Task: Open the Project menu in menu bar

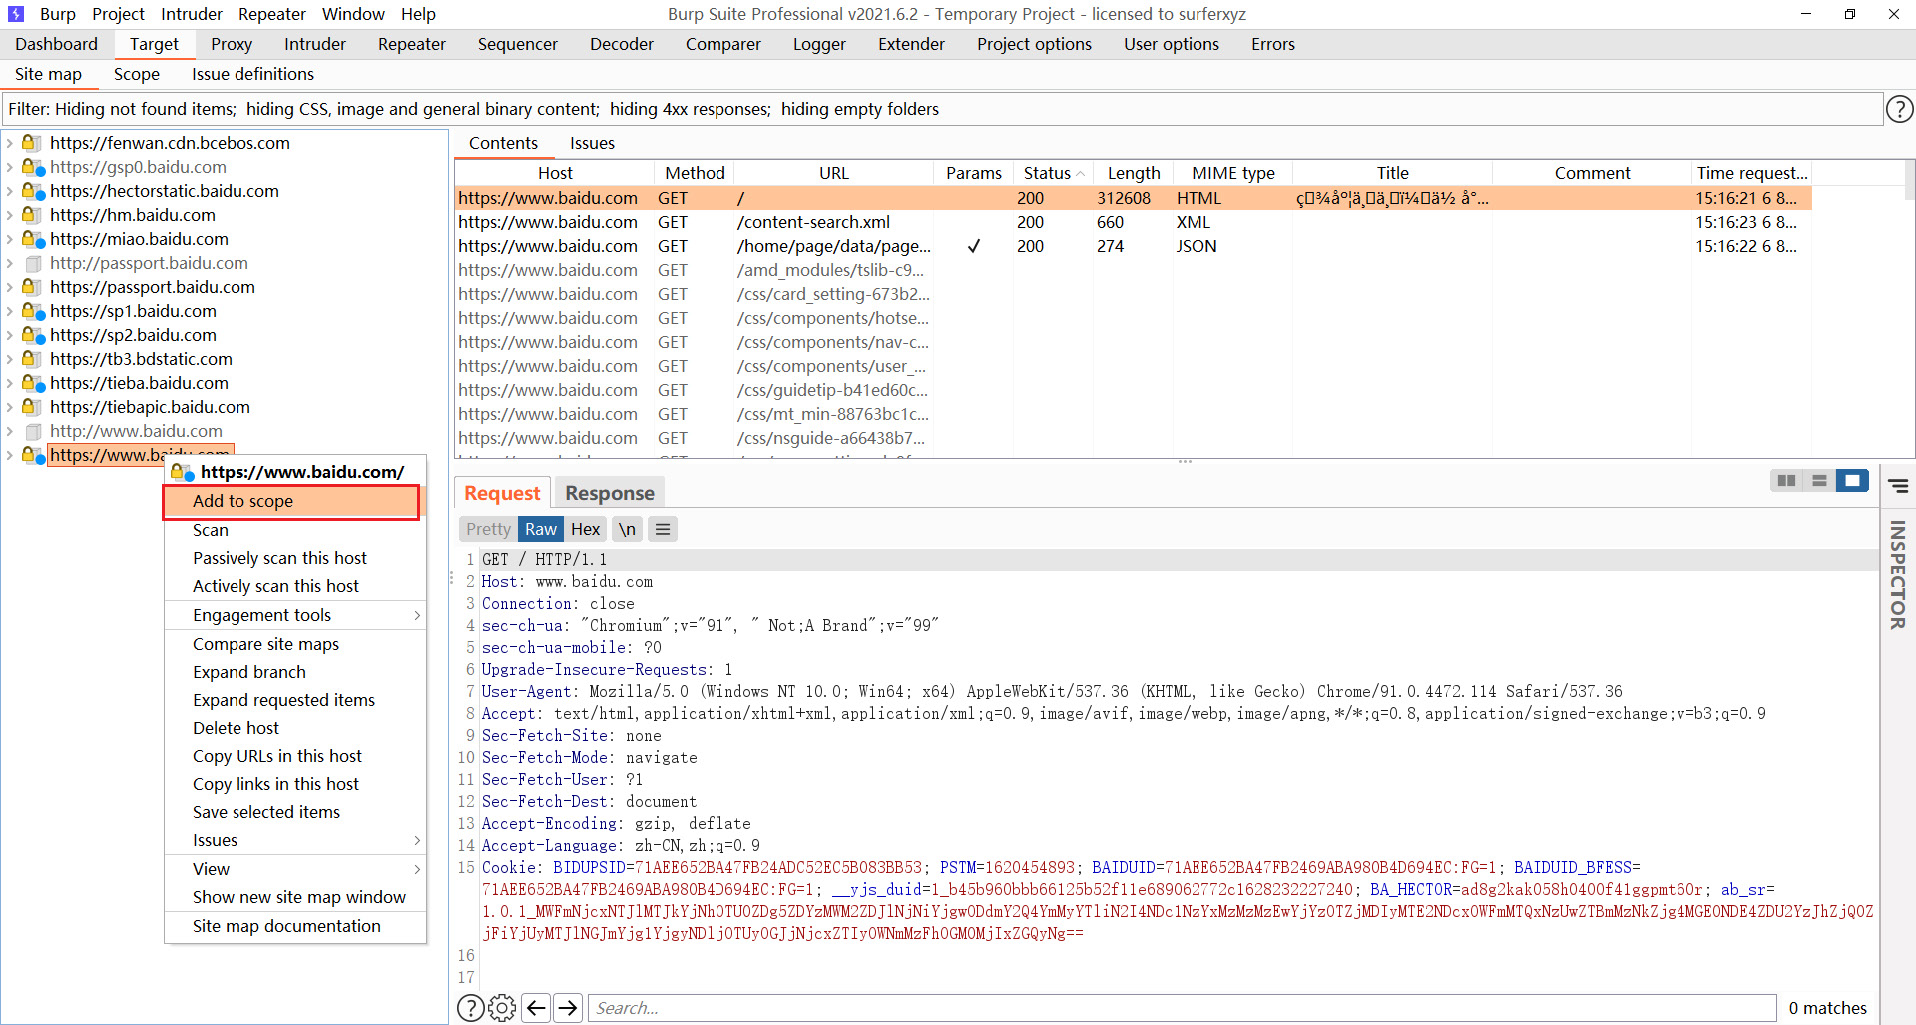Action: pyautogui.click(x=118, y=14)
